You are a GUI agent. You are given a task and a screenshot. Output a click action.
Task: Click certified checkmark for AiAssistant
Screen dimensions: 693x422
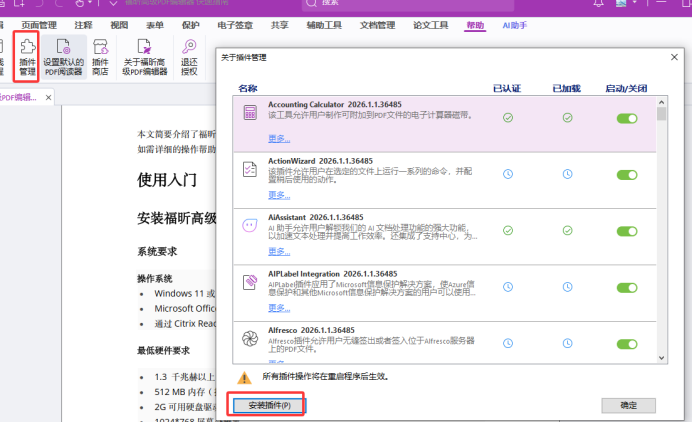tap(508, 230)
